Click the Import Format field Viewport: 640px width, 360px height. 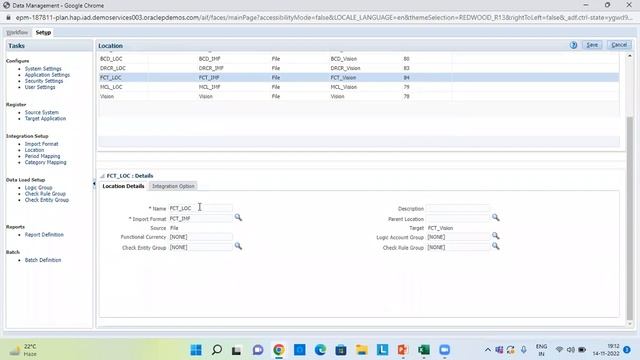click(200, 218)
